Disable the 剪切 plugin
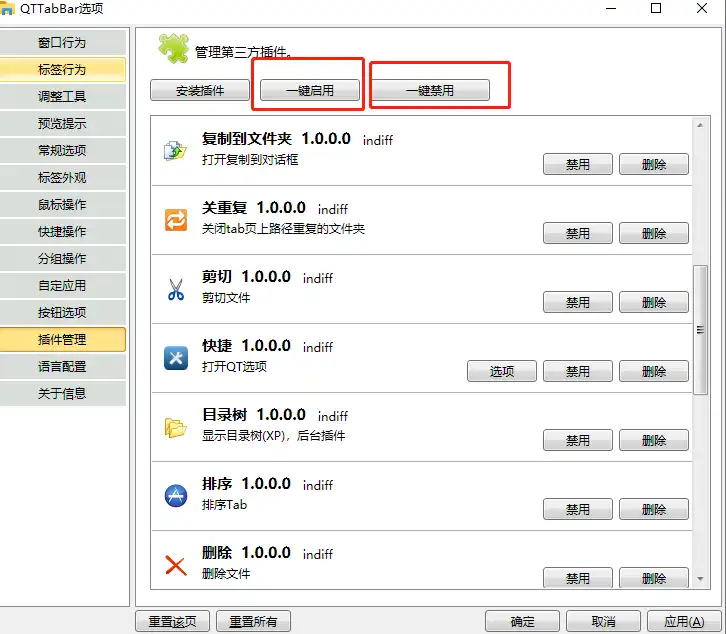Screen dimensions: 726x634 click(x=578, y=302)
